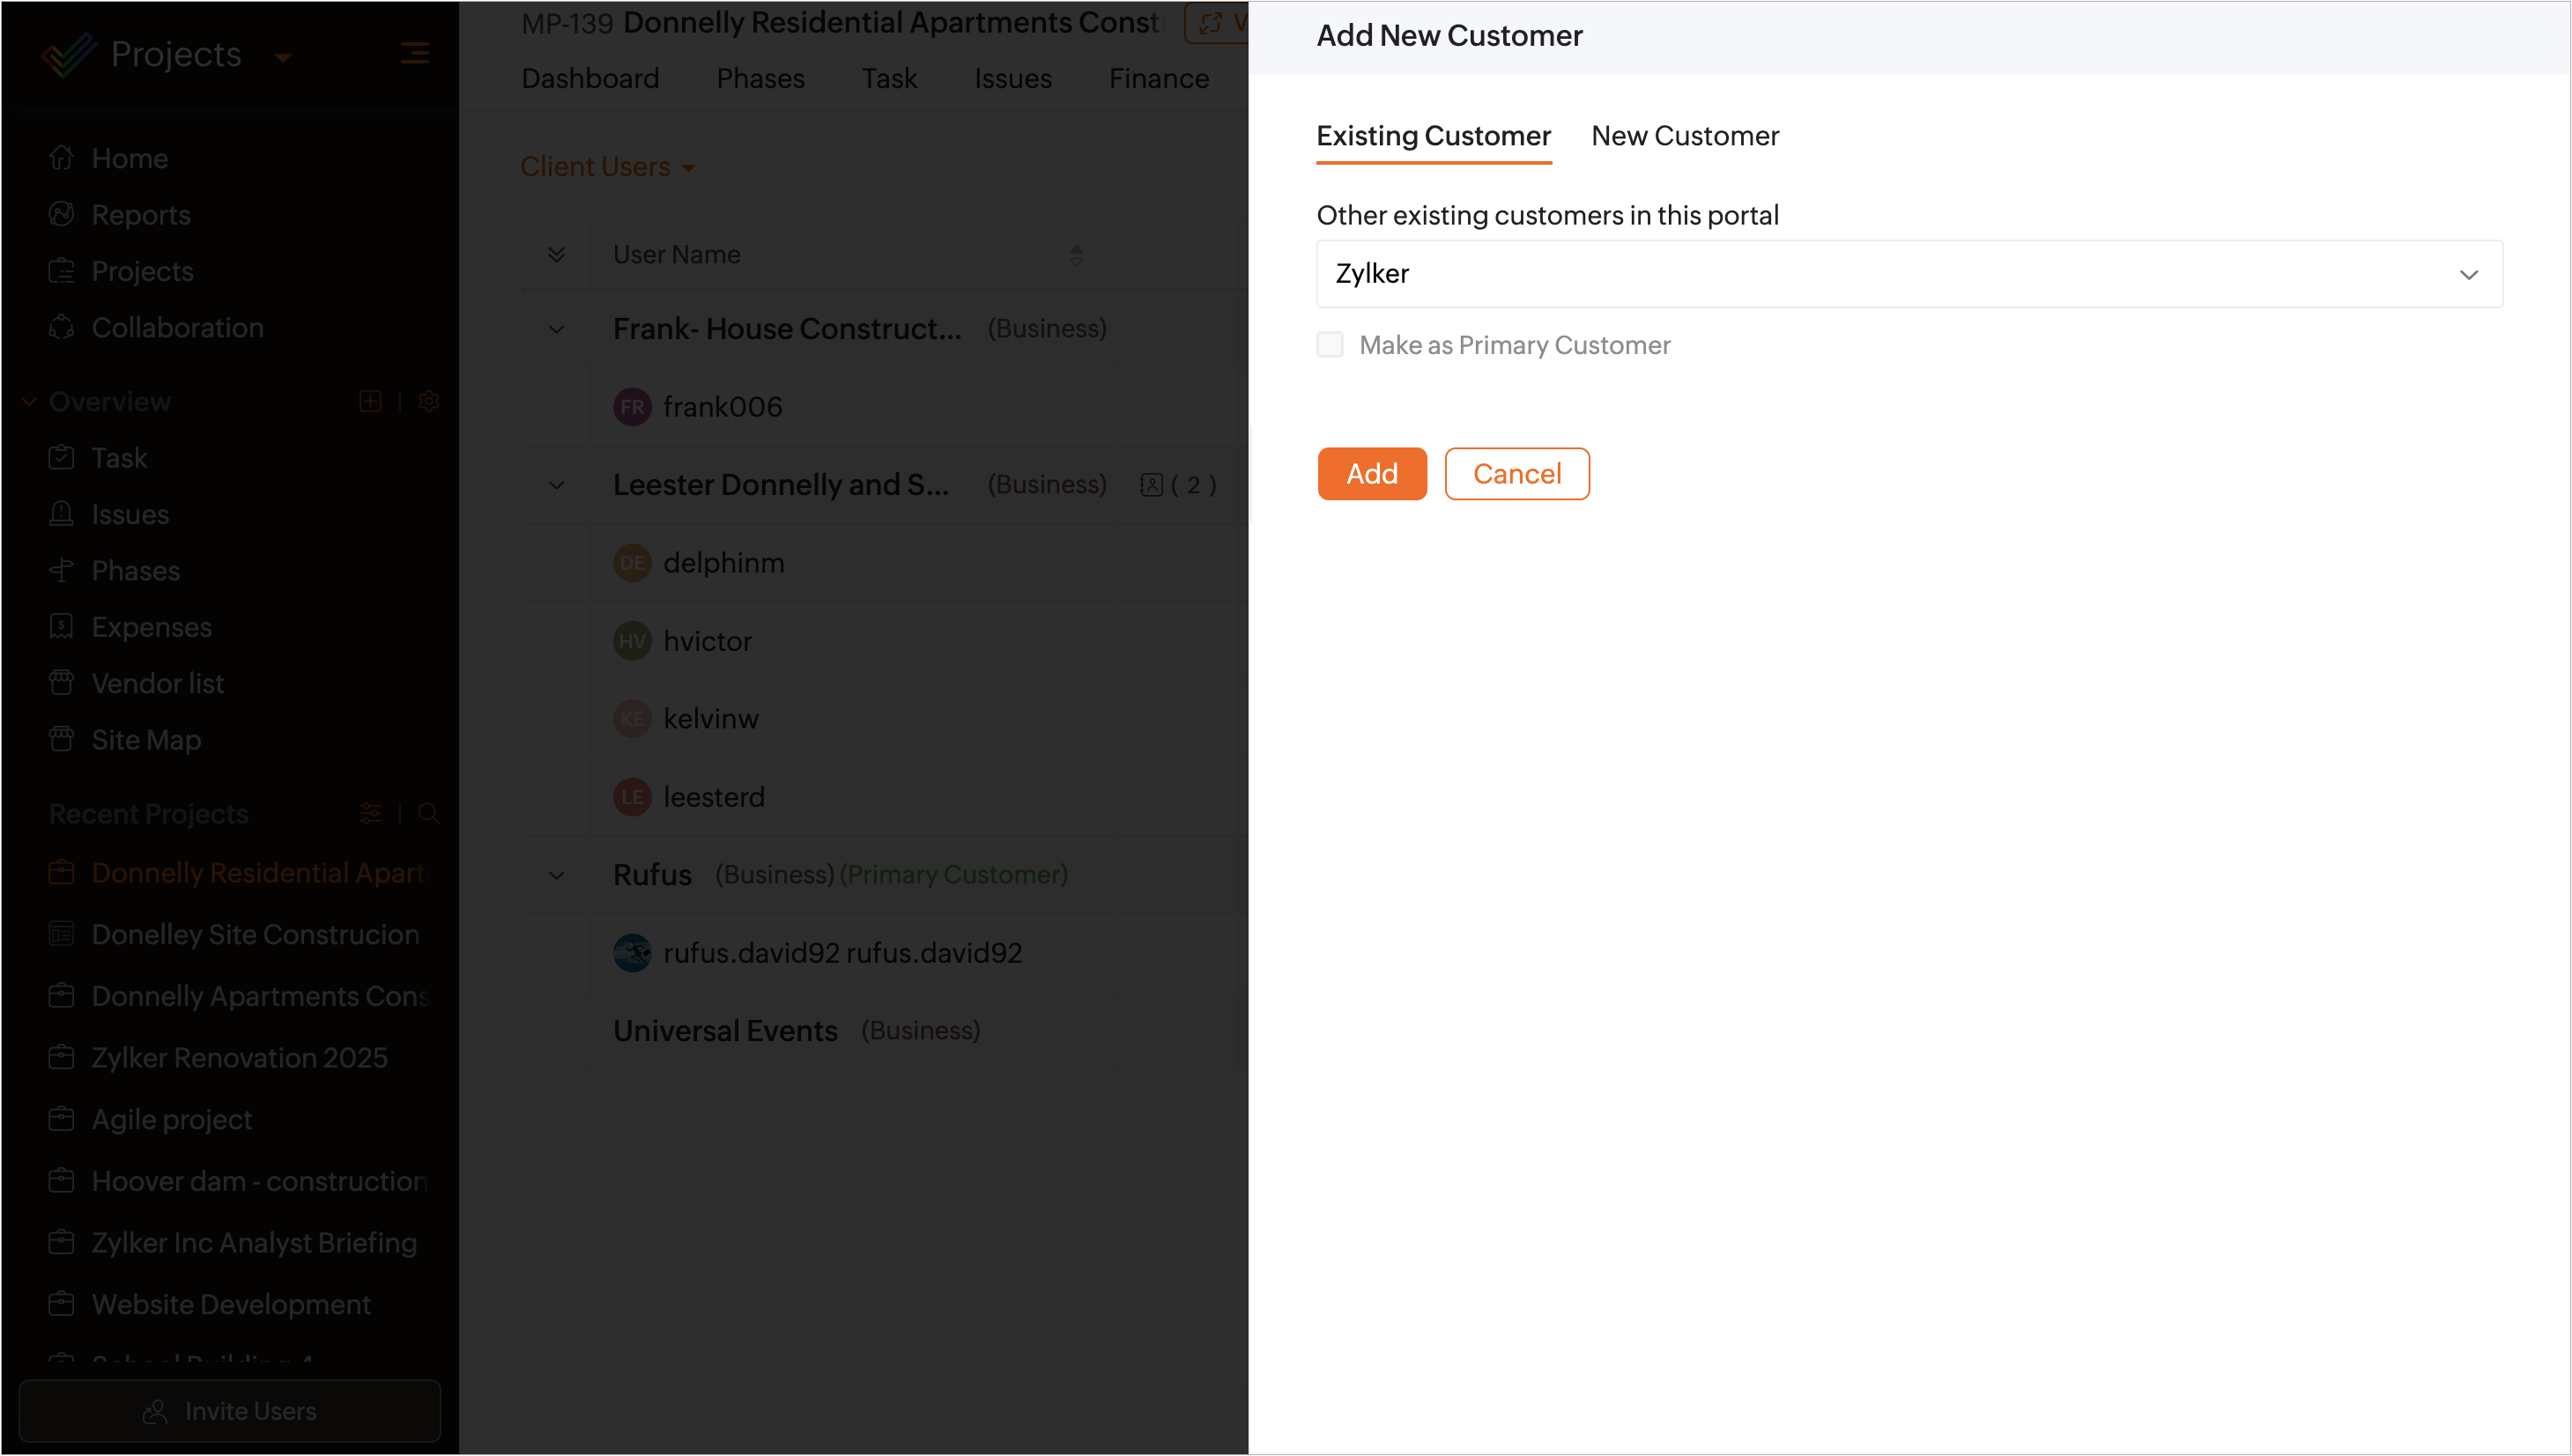Open the Home section in sidebar
The height and width of the screenshot is (1456, 2572).
pos(130,157)
